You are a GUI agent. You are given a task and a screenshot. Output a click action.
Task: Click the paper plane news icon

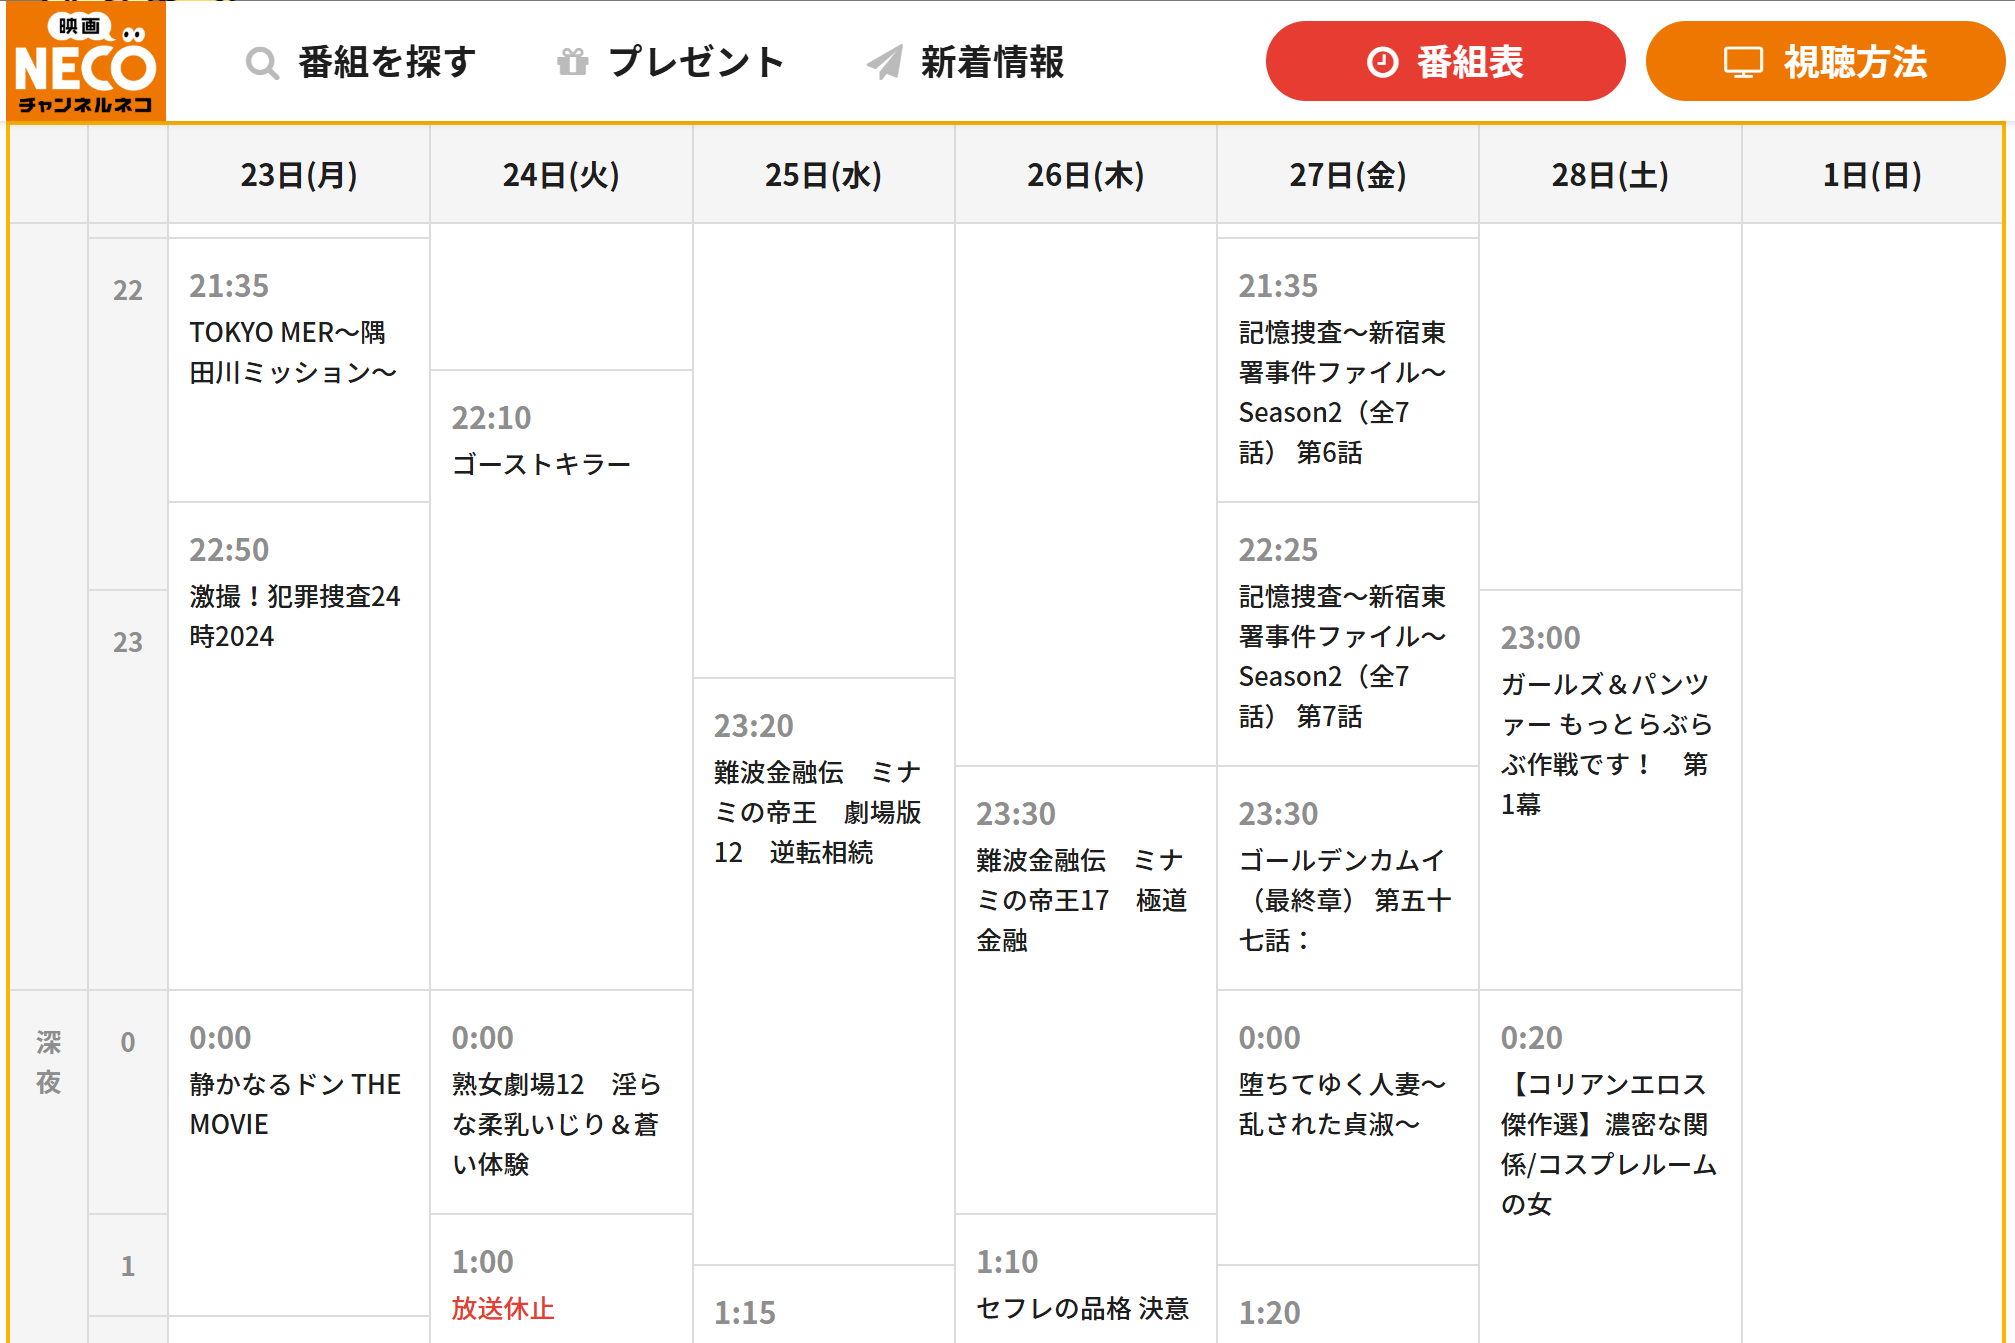tap(884, 63)
